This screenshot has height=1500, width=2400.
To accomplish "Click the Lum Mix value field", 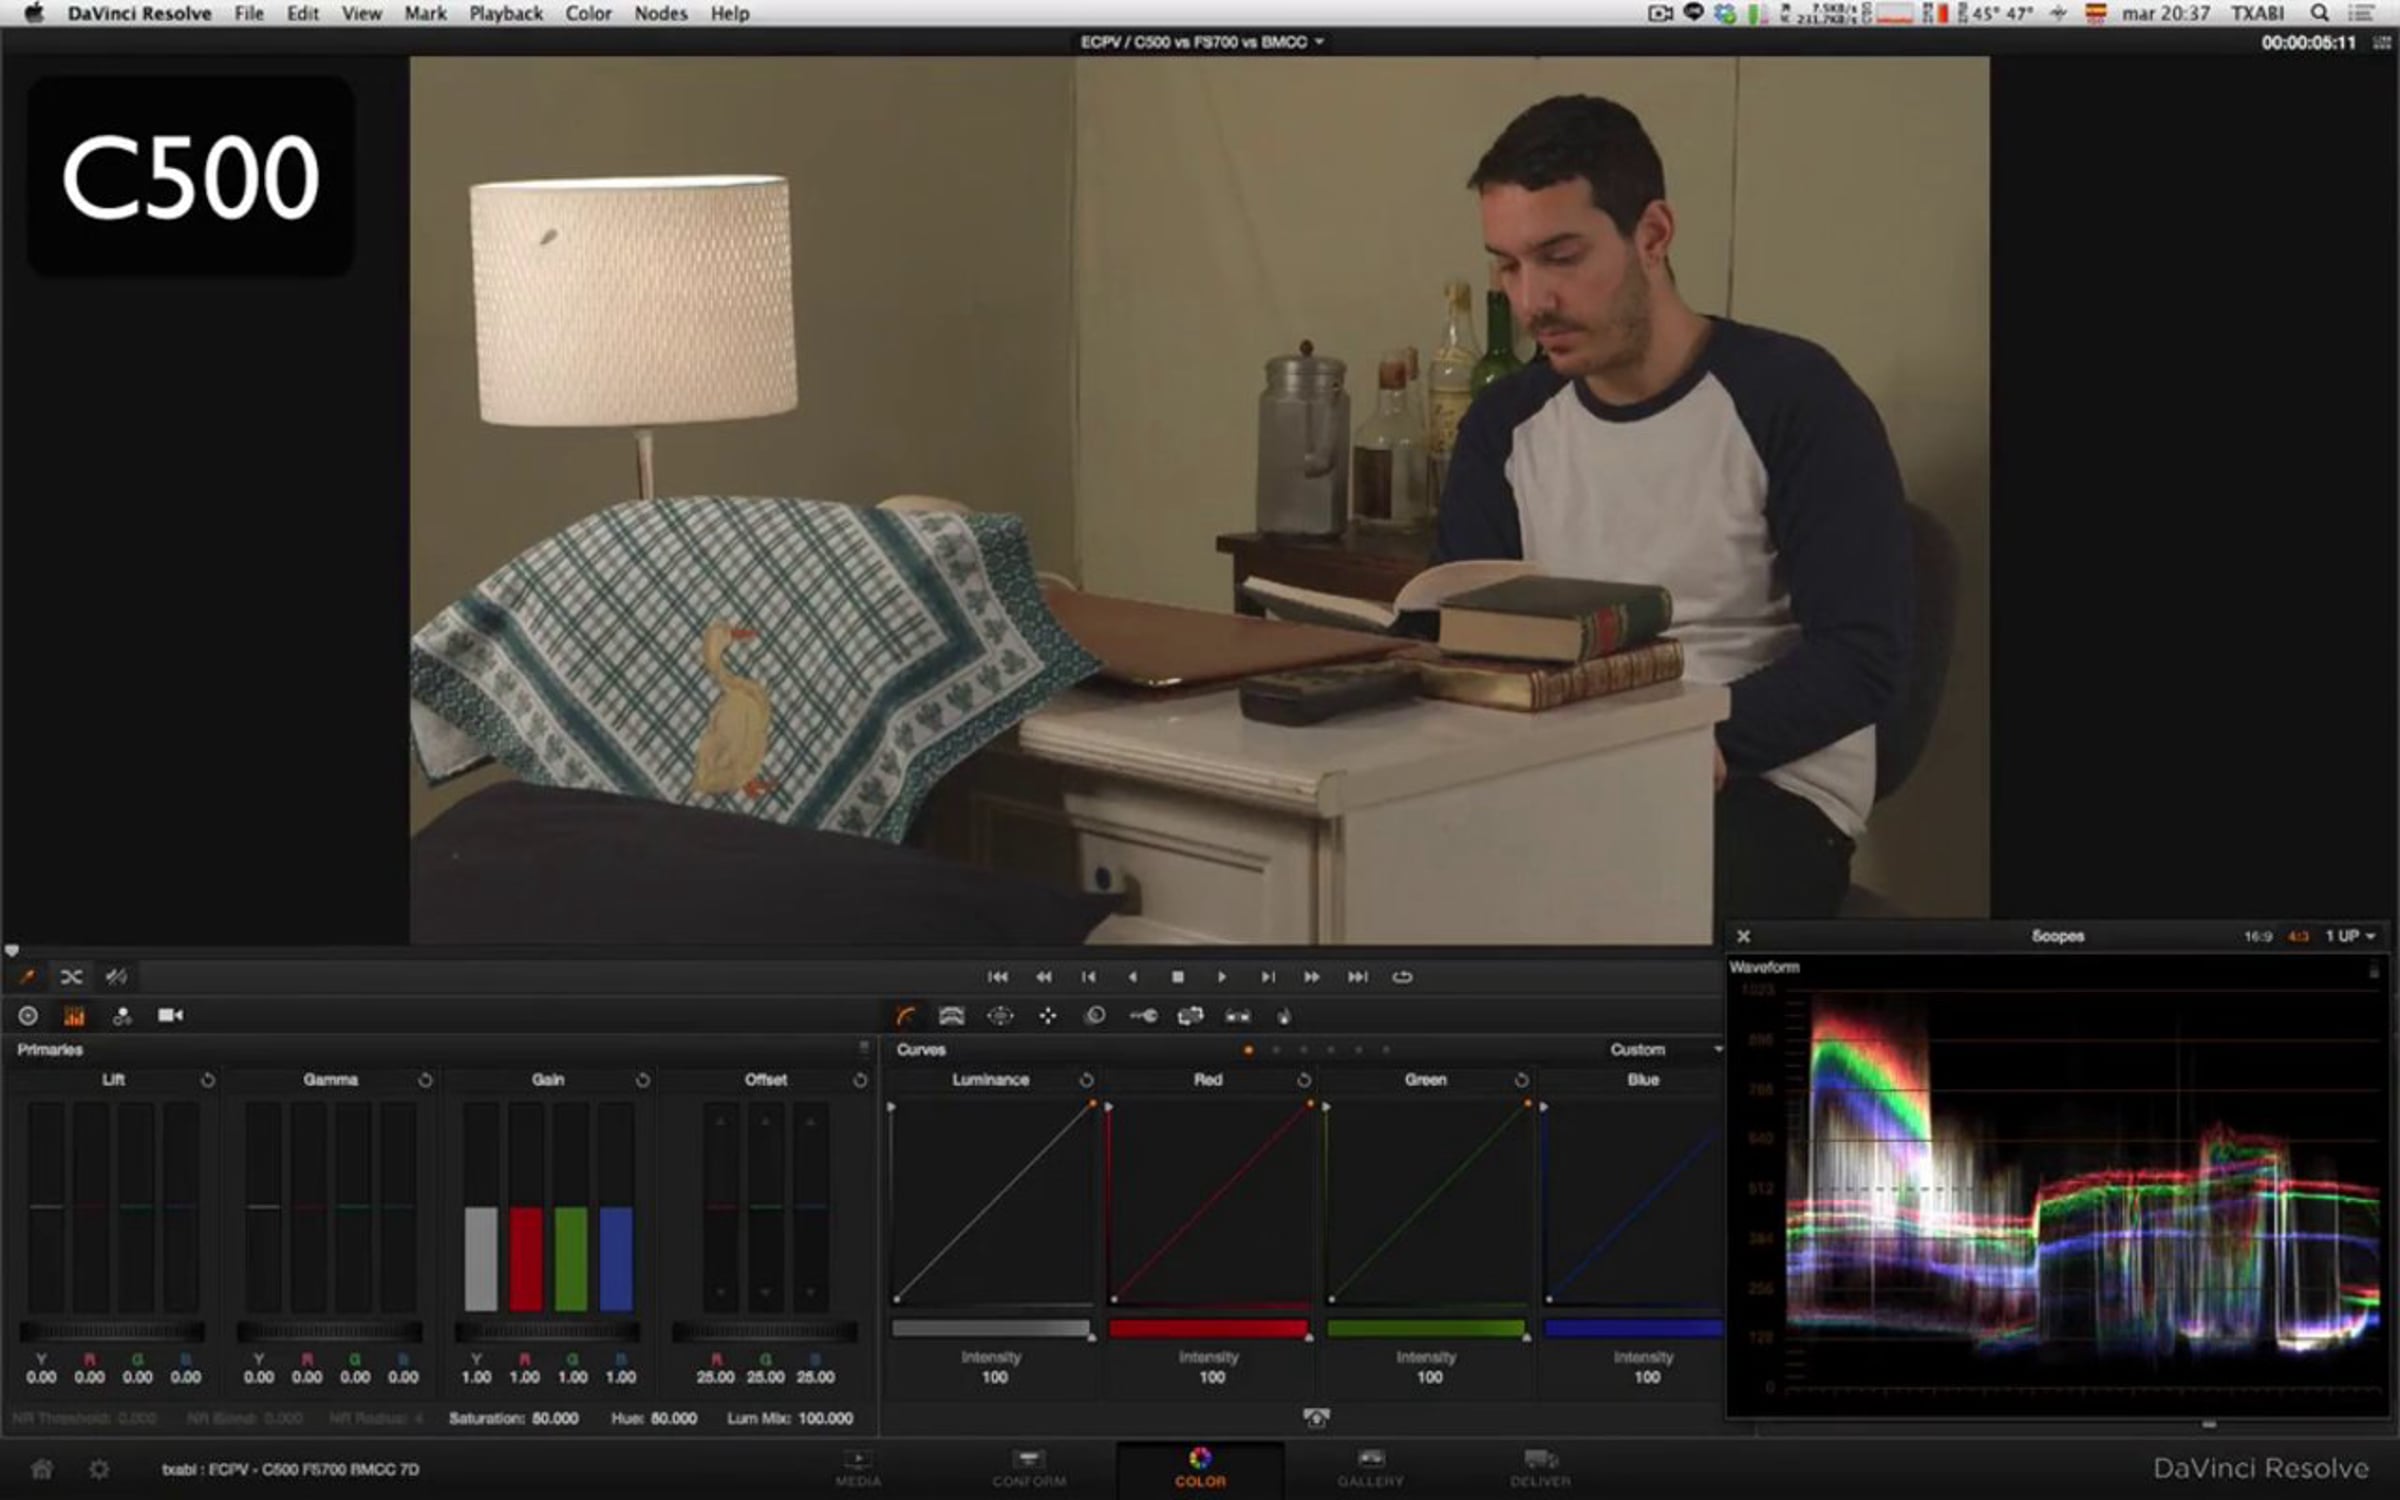I will 825,1419.
